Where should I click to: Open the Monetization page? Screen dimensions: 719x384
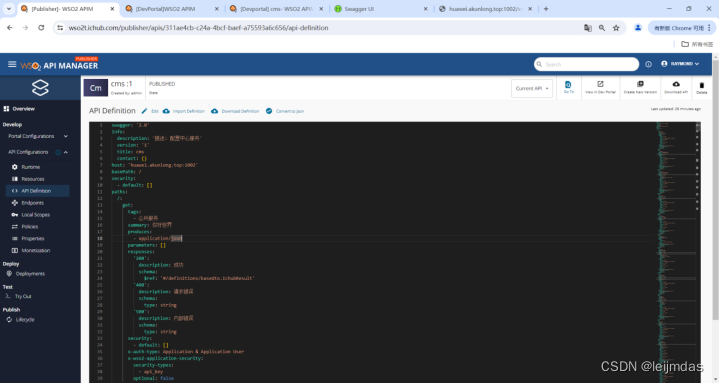(35, 250)
